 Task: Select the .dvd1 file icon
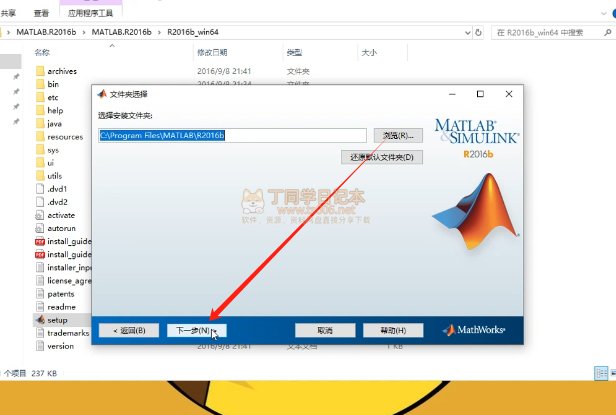(40, 189)
